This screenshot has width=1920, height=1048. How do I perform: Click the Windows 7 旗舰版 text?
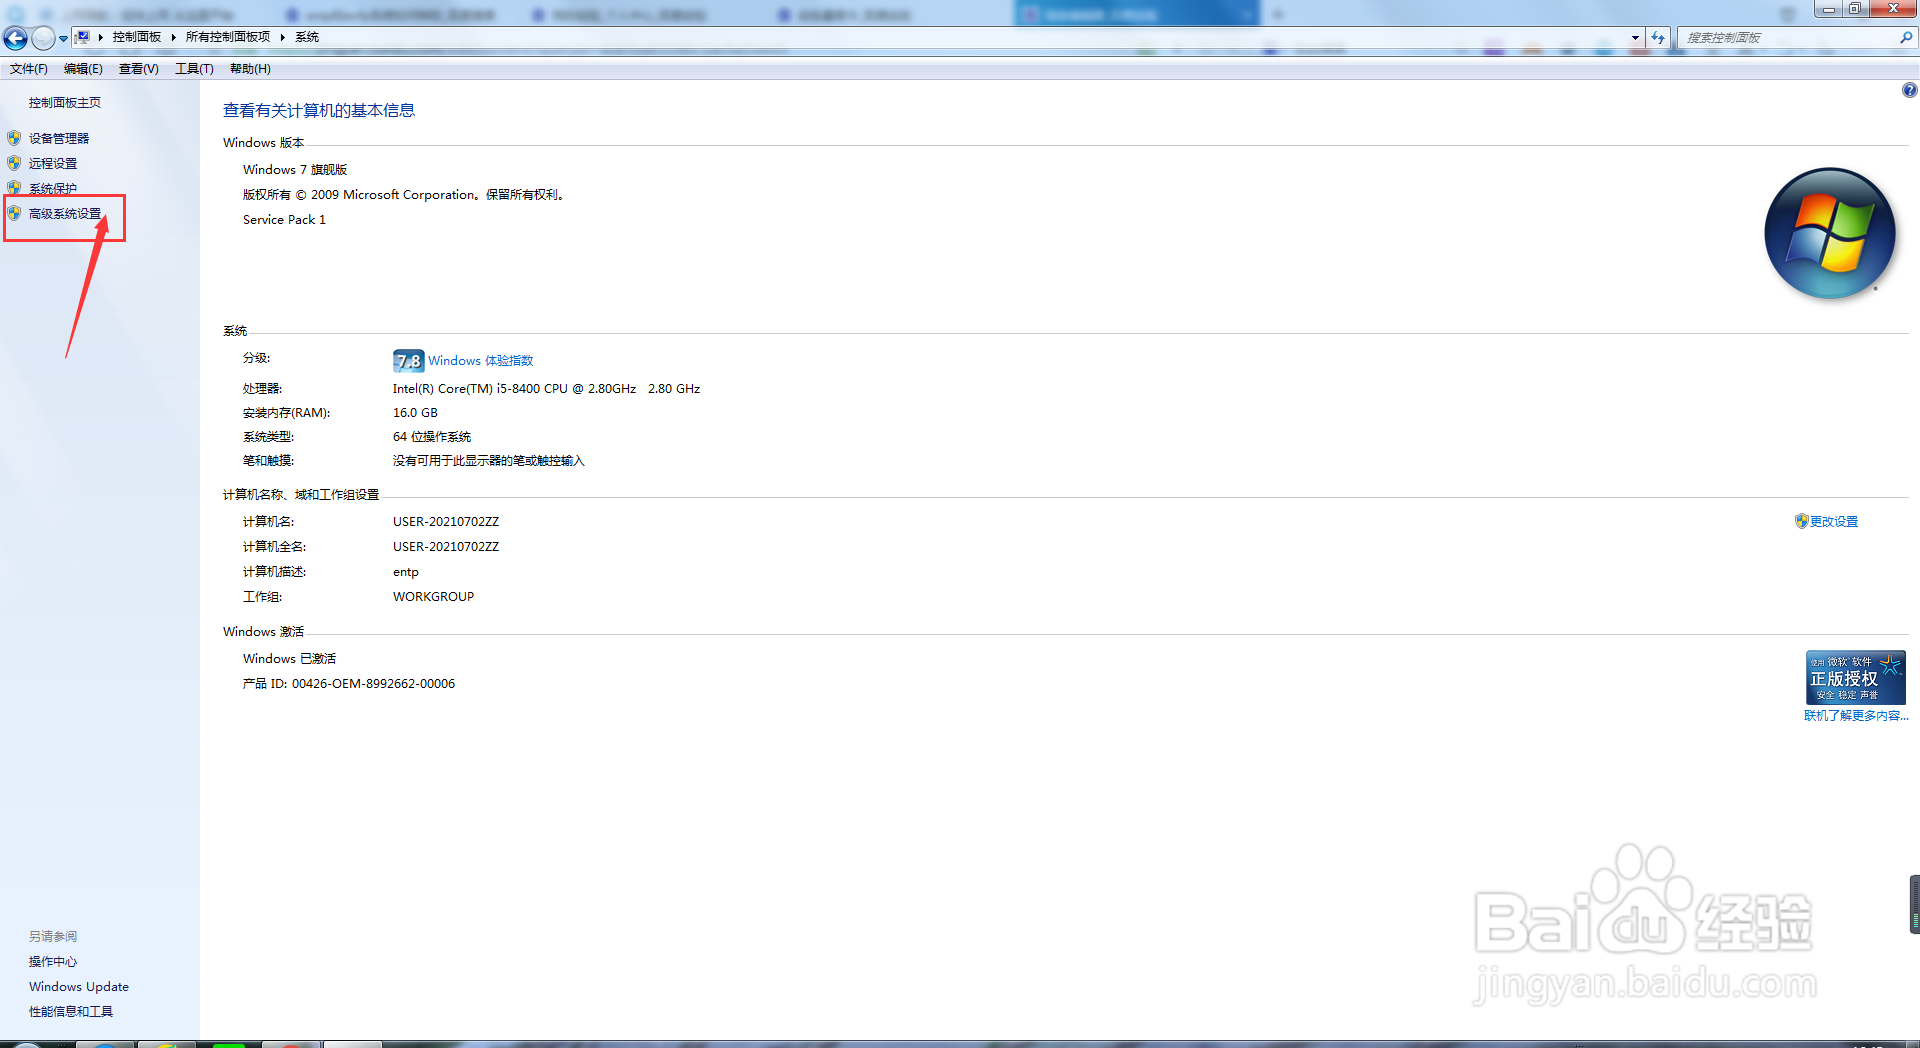point(295,170)
